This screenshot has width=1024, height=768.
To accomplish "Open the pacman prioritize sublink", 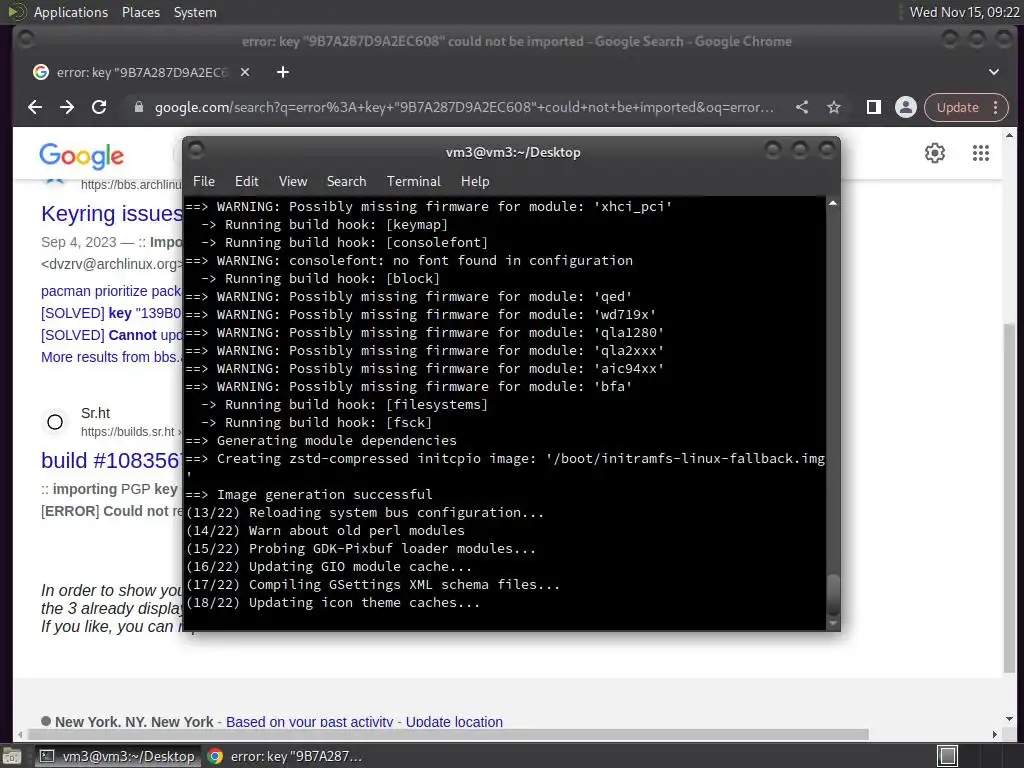I will 111,291.
